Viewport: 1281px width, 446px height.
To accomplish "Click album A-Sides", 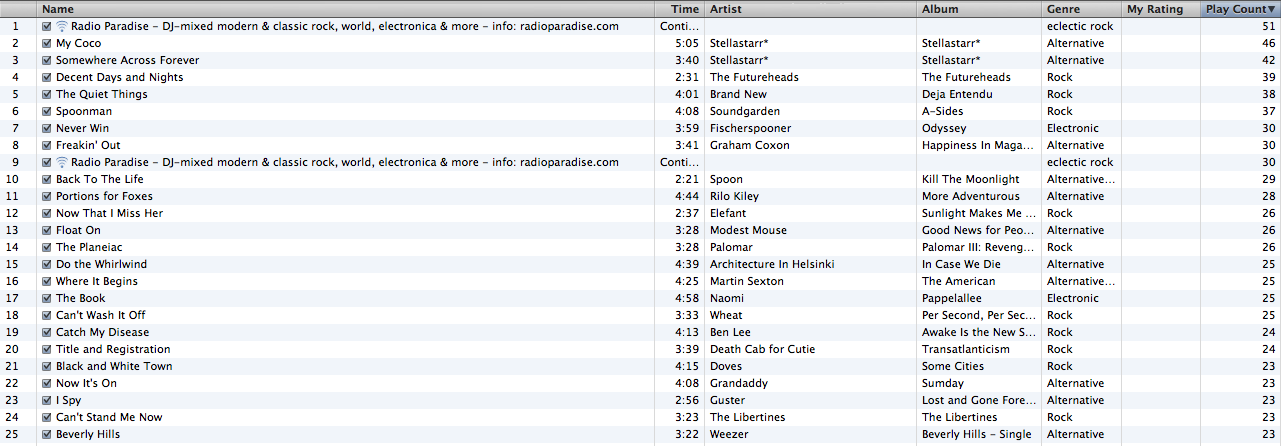I will [x=943, y=112].
